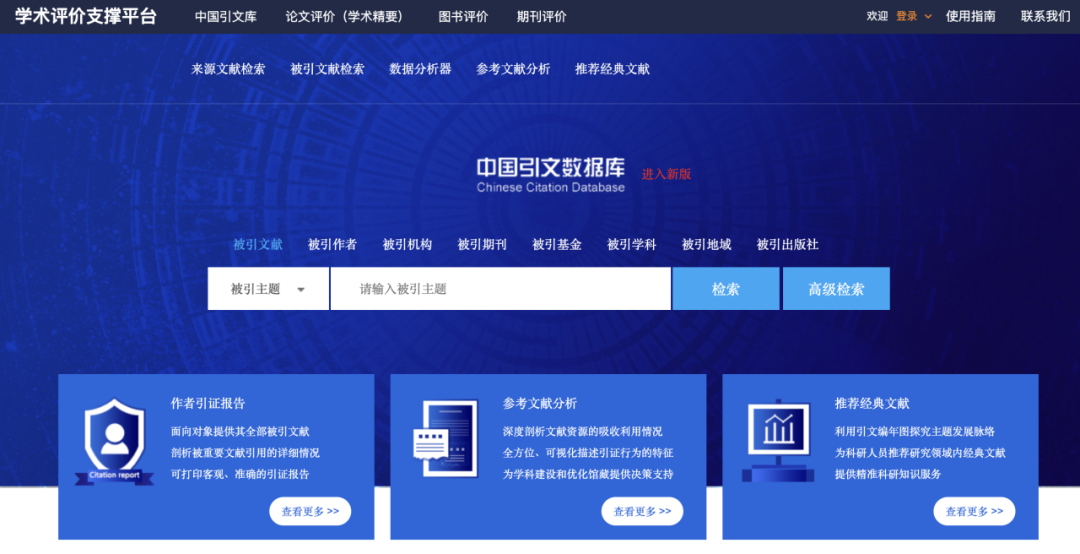Click text 深度剖析文献资源的吸收利用情况
1080x554 pixels.
coord(583,432)
